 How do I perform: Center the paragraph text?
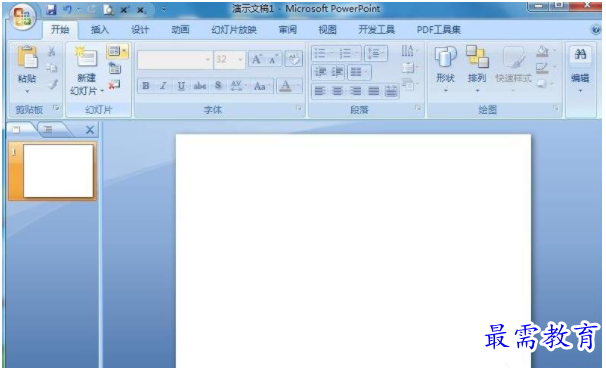[x=337, y=91]
